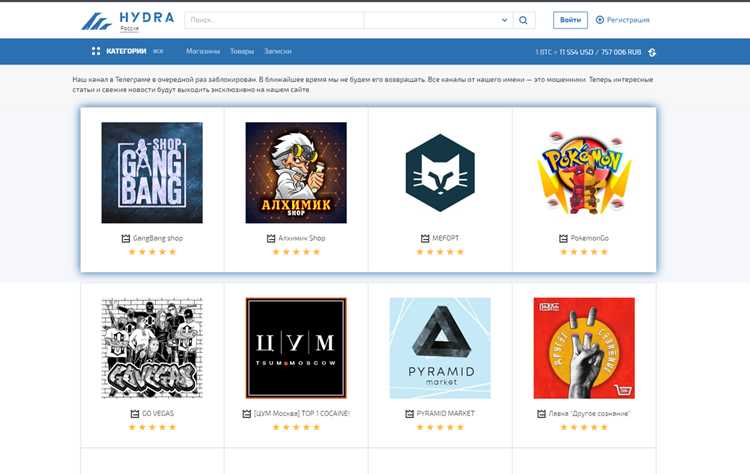Open the Магазины menu item

tap(203, 51)
